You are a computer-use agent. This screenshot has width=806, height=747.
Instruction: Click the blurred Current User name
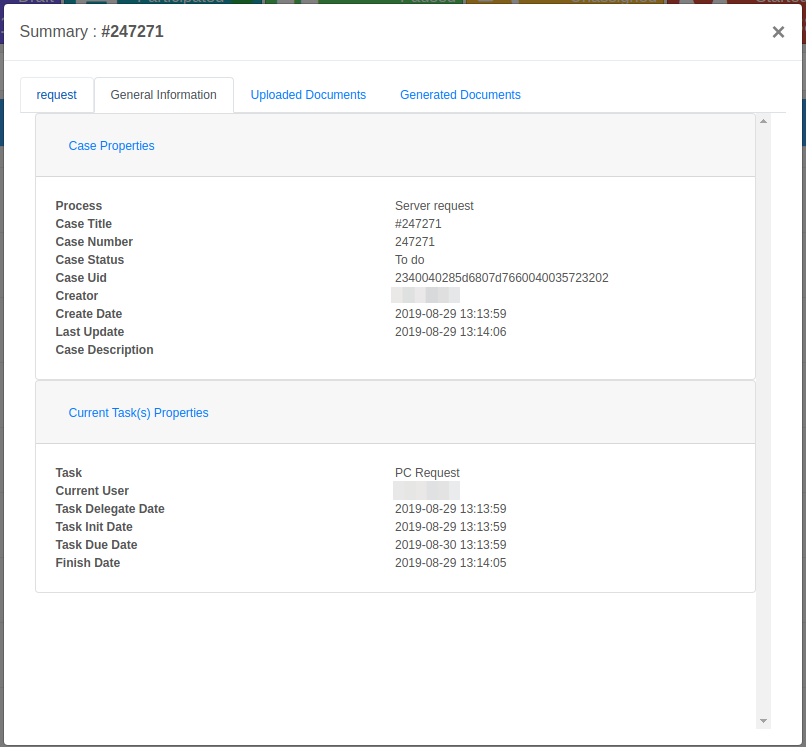click(427, 491)
